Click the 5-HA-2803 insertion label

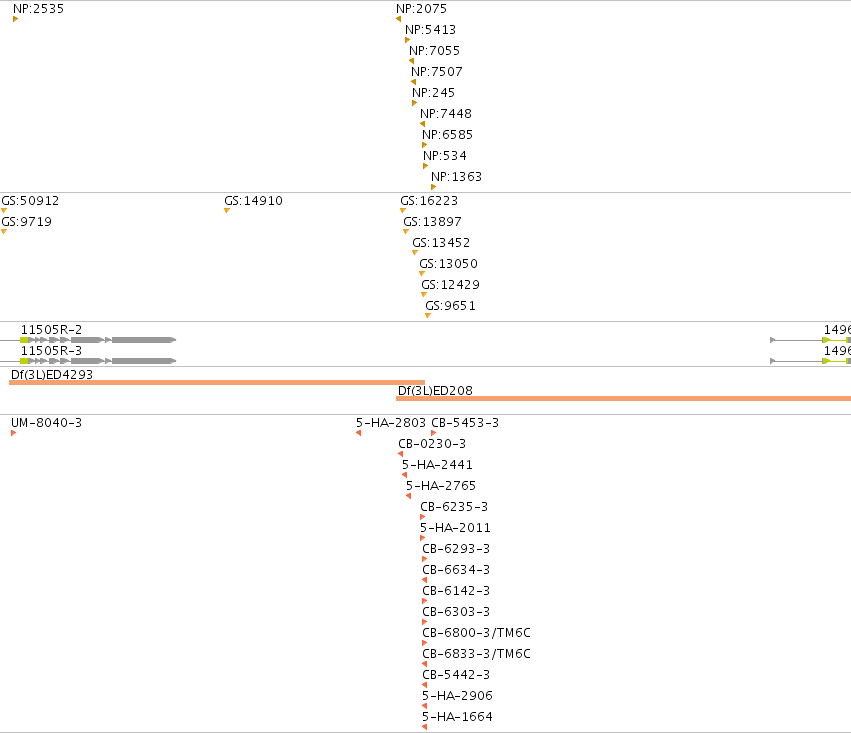391,423
